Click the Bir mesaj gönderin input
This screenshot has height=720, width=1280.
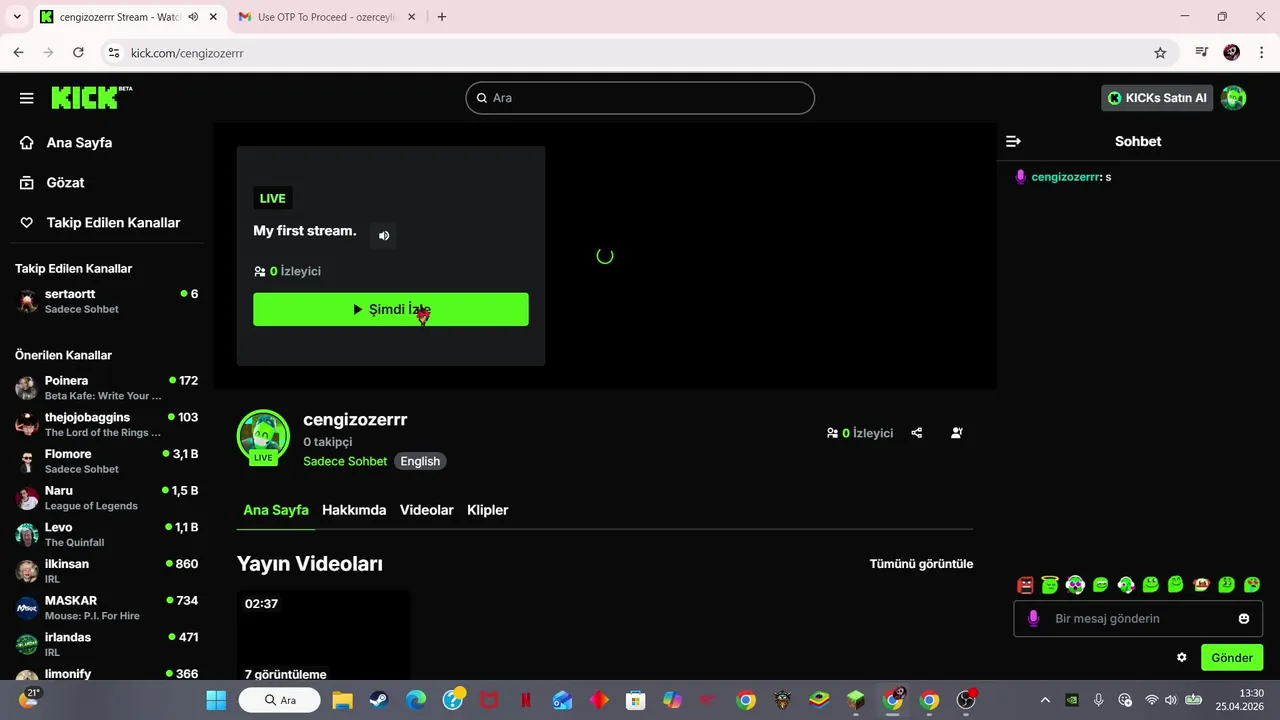pos(1138,619)
